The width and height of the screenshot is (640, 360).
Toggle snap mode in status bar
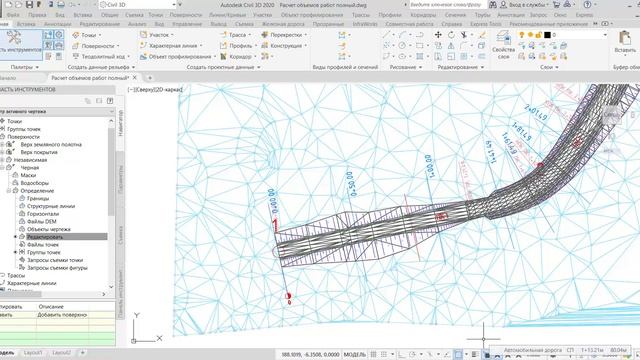coord(383,354)
